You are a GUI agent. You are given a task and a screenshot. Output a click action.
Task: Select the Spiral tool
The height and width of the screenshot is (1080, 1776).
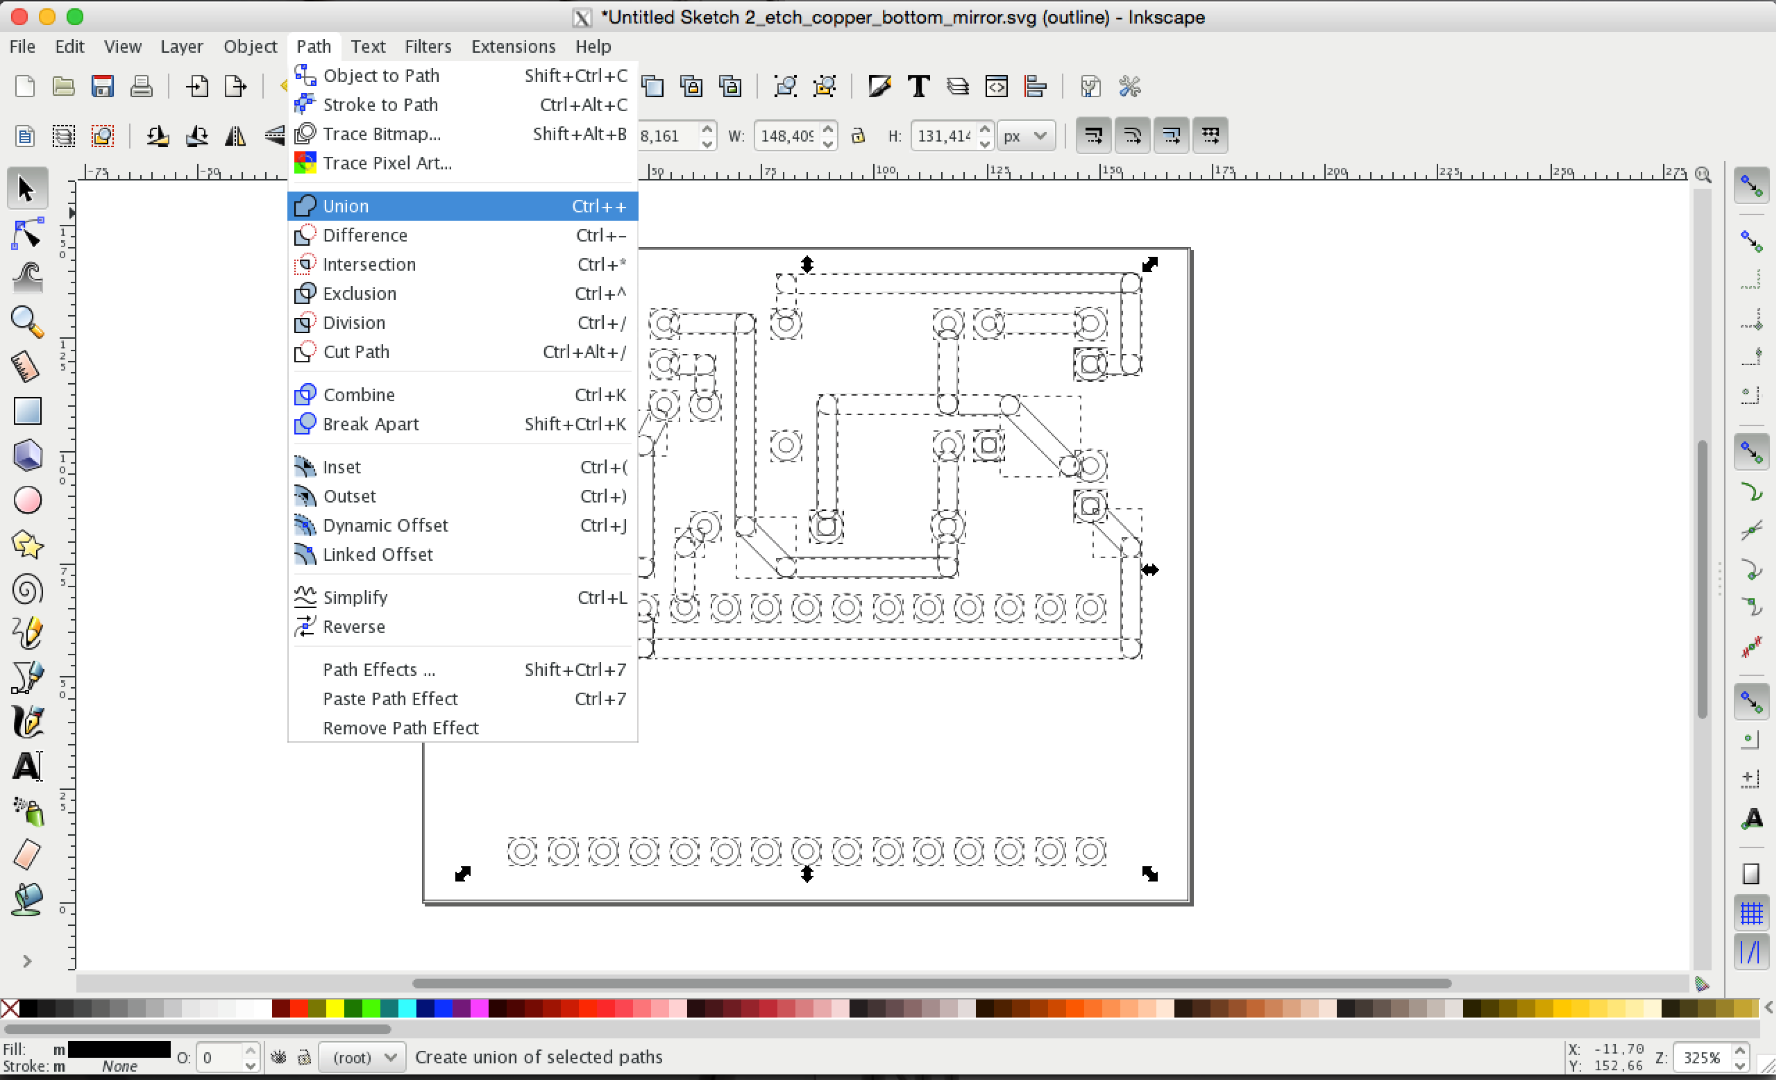pyautogui.click(x=27, y=589)
